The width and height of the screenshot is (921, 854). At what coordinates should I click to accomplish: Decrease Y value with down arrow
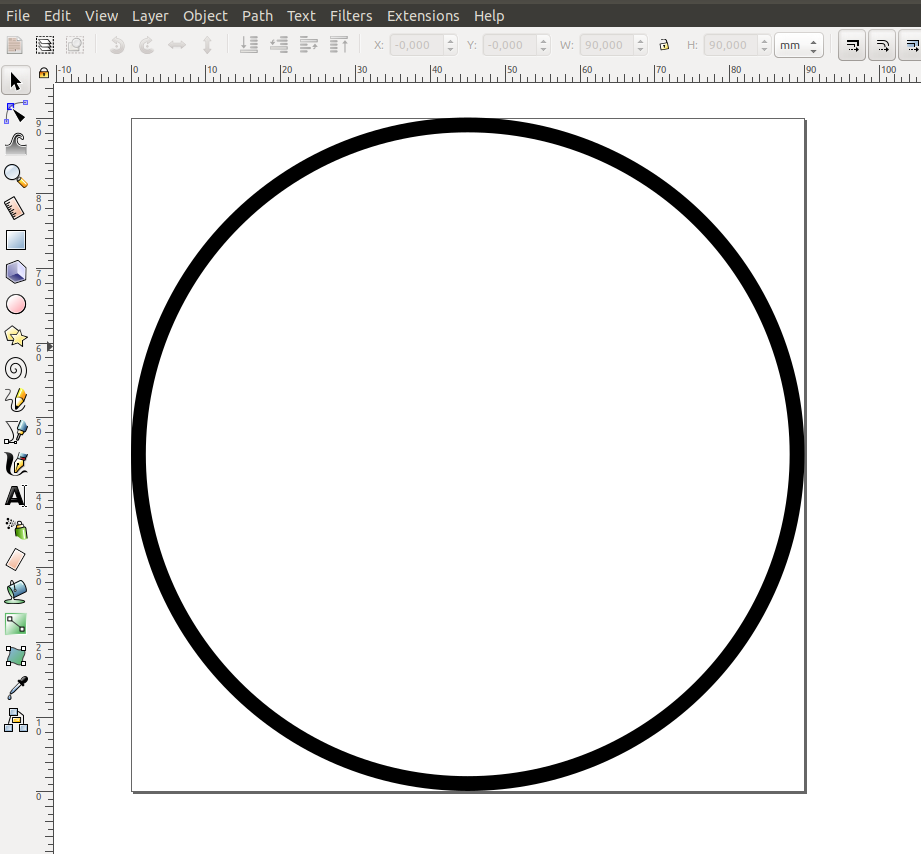click(543, 50)
